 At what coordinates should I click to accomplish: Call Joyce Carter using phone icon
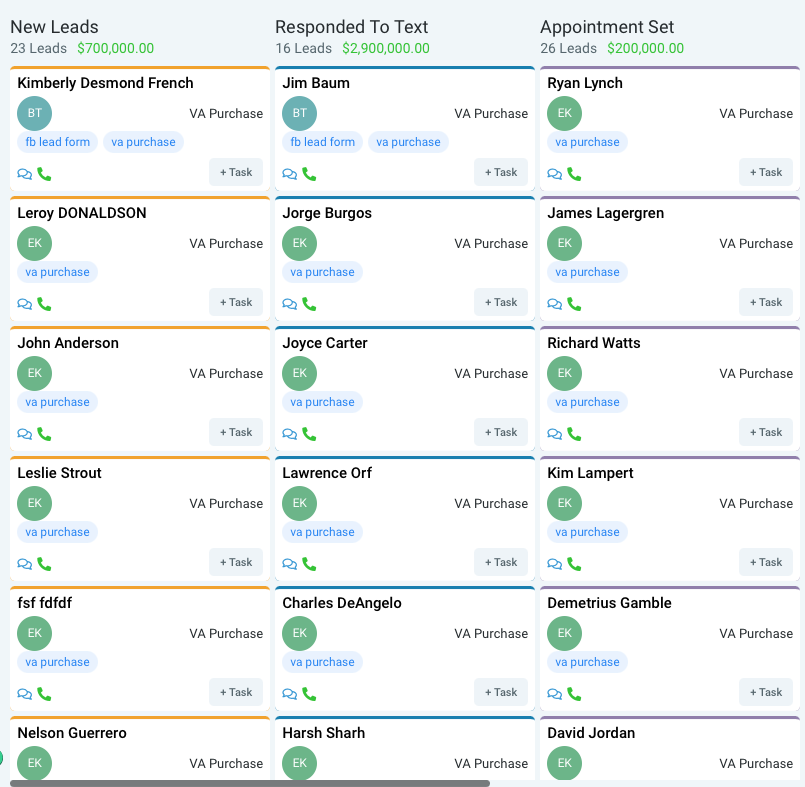tap(309, 434)
